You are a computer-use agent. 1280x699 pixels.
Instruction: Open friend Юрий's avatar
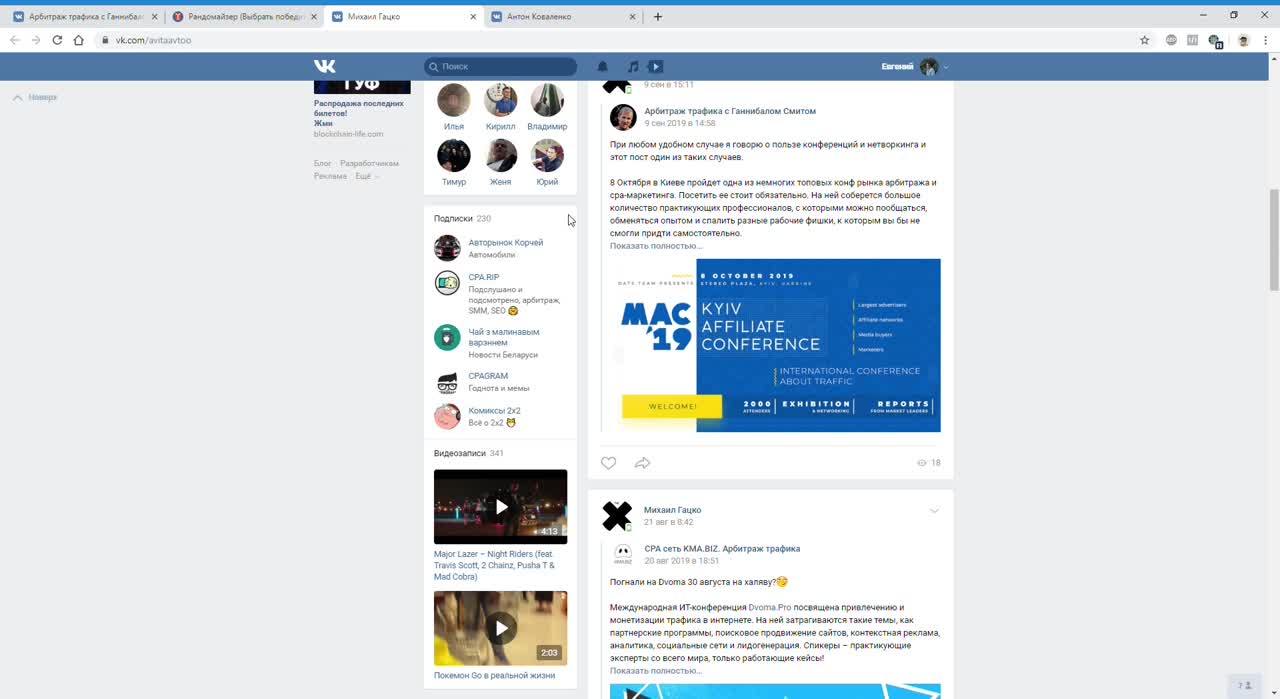click(547, 155)
